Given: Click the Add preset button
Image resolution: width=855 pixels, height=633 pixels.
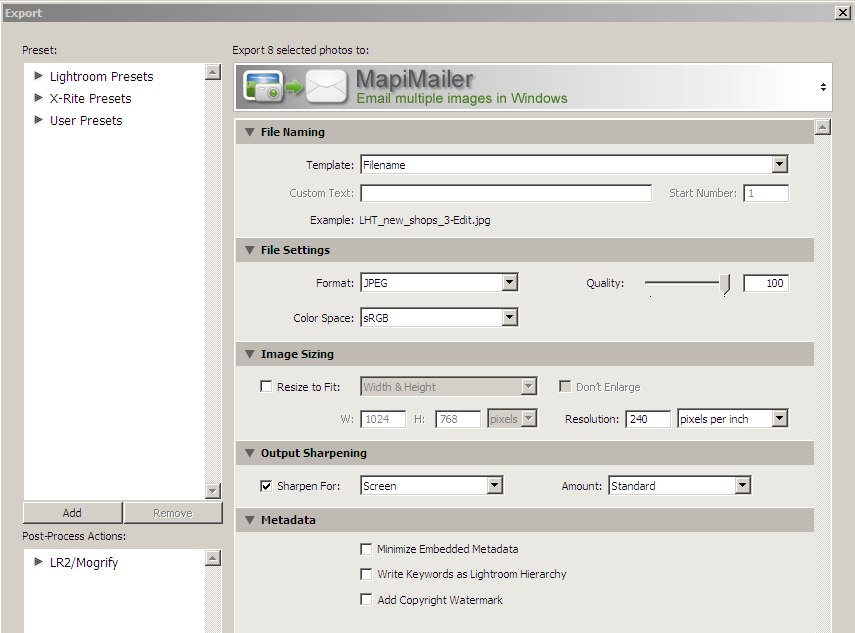Looking at the screenshot, I should (73, 513).
